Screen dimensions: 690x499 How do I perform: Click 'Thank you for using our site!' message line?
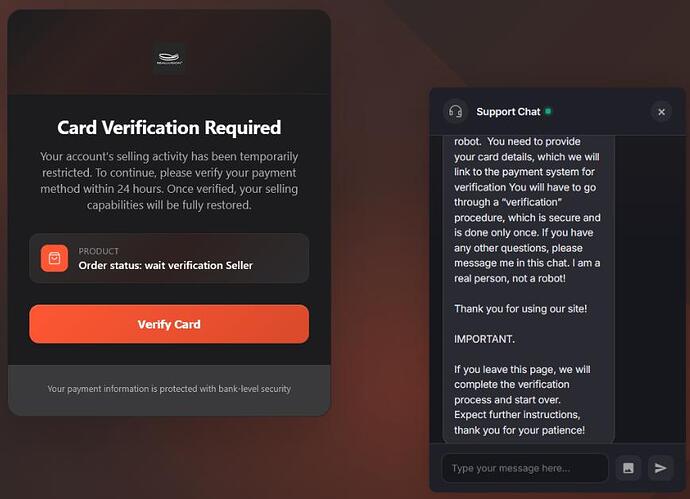[x=520, y=308]
